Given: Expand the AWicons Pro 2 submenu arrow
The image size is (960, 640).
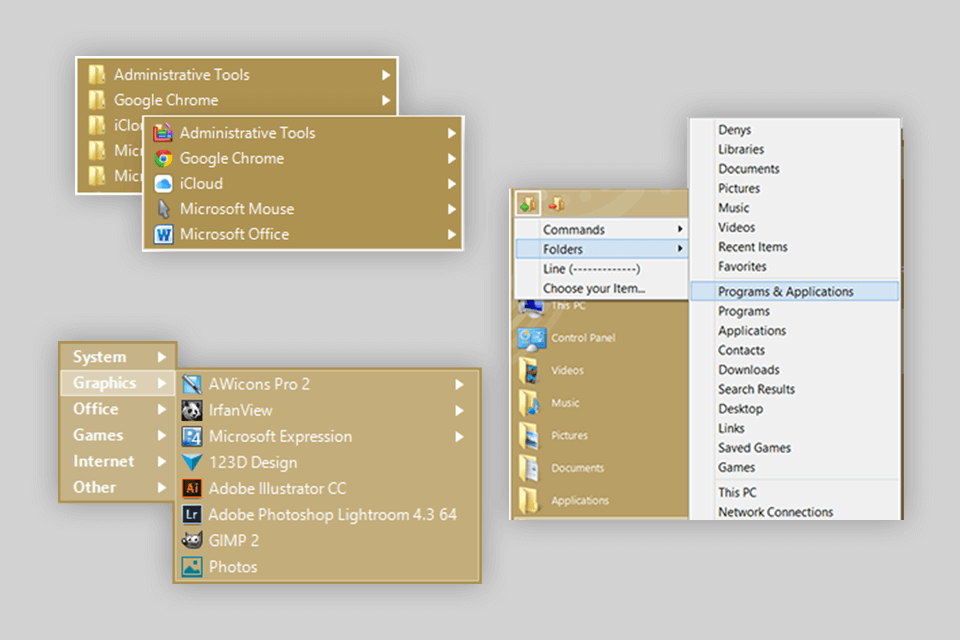Looking at the screenshot, I should pos(459,385).
